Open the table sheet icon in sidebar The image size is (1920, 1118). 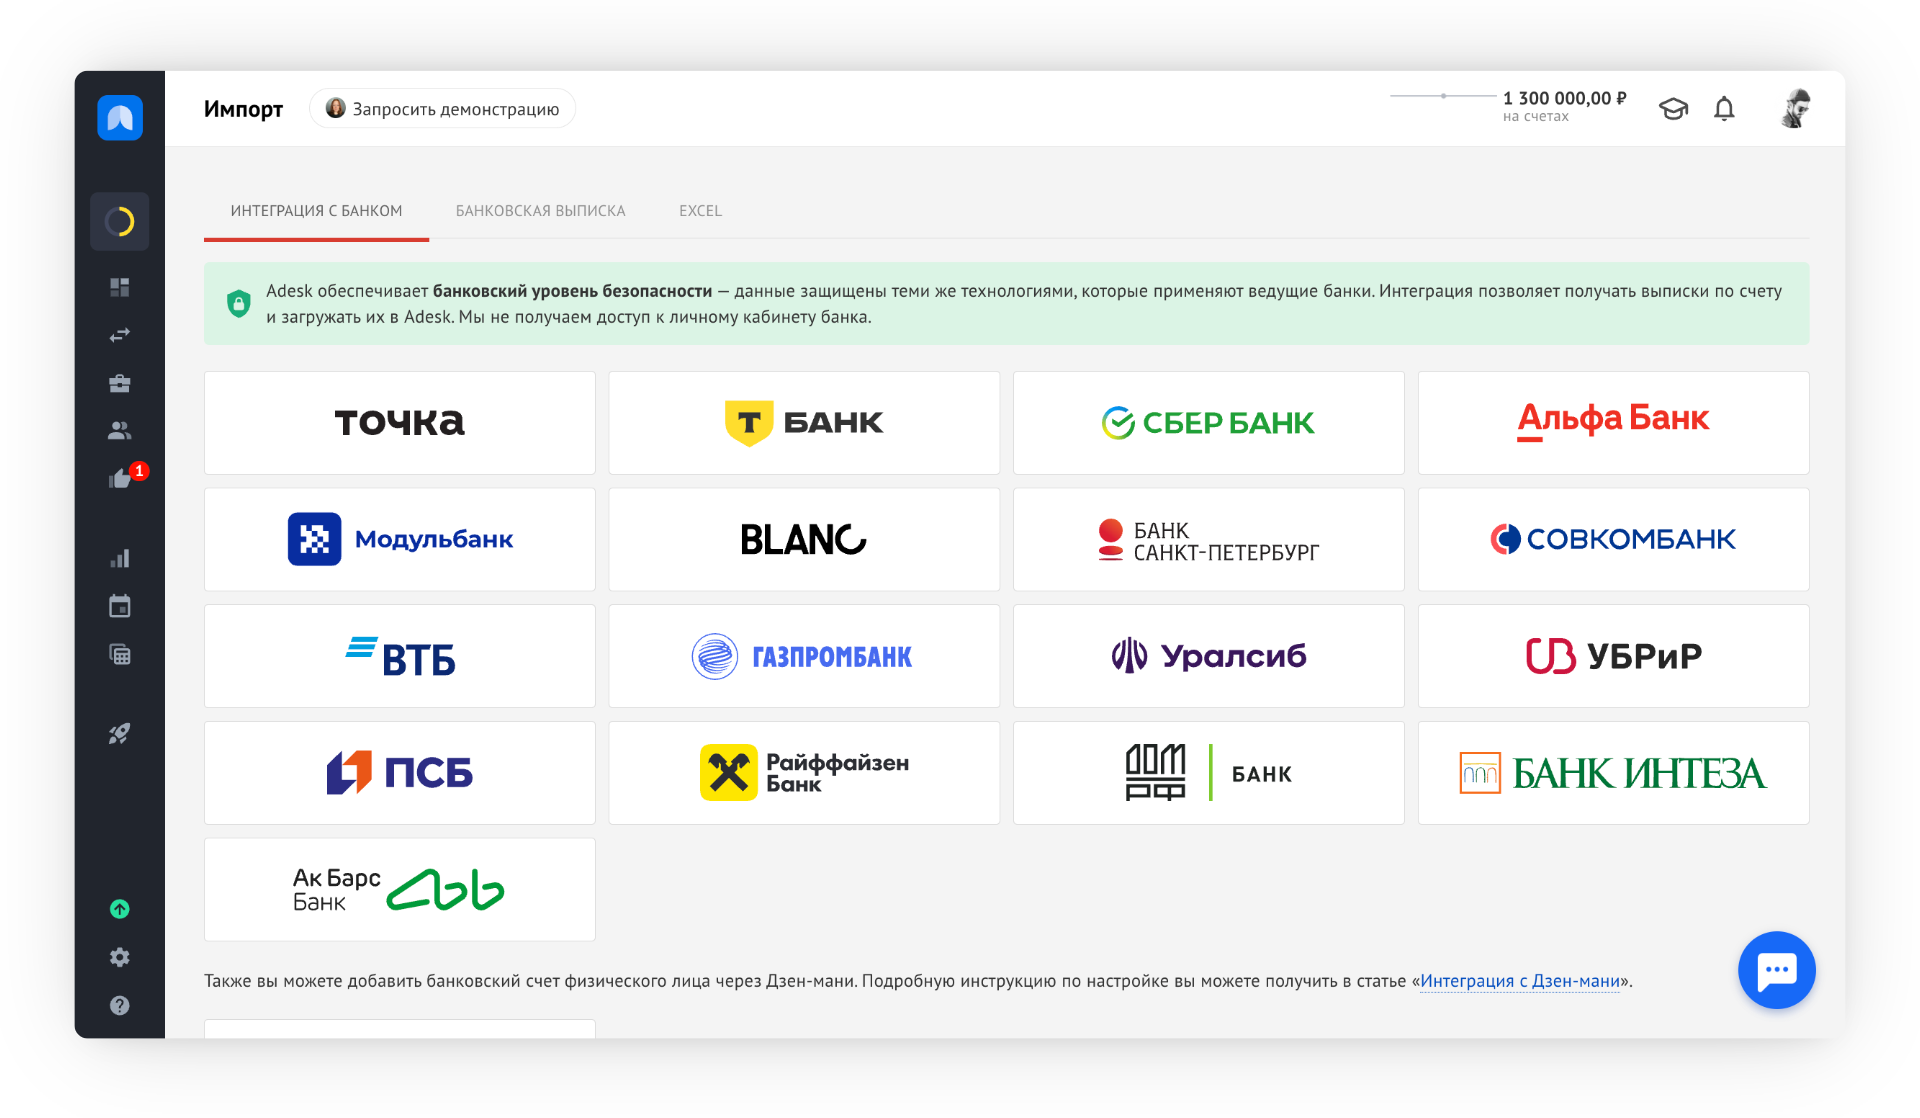pyautogui.click(x=120, y=654)
